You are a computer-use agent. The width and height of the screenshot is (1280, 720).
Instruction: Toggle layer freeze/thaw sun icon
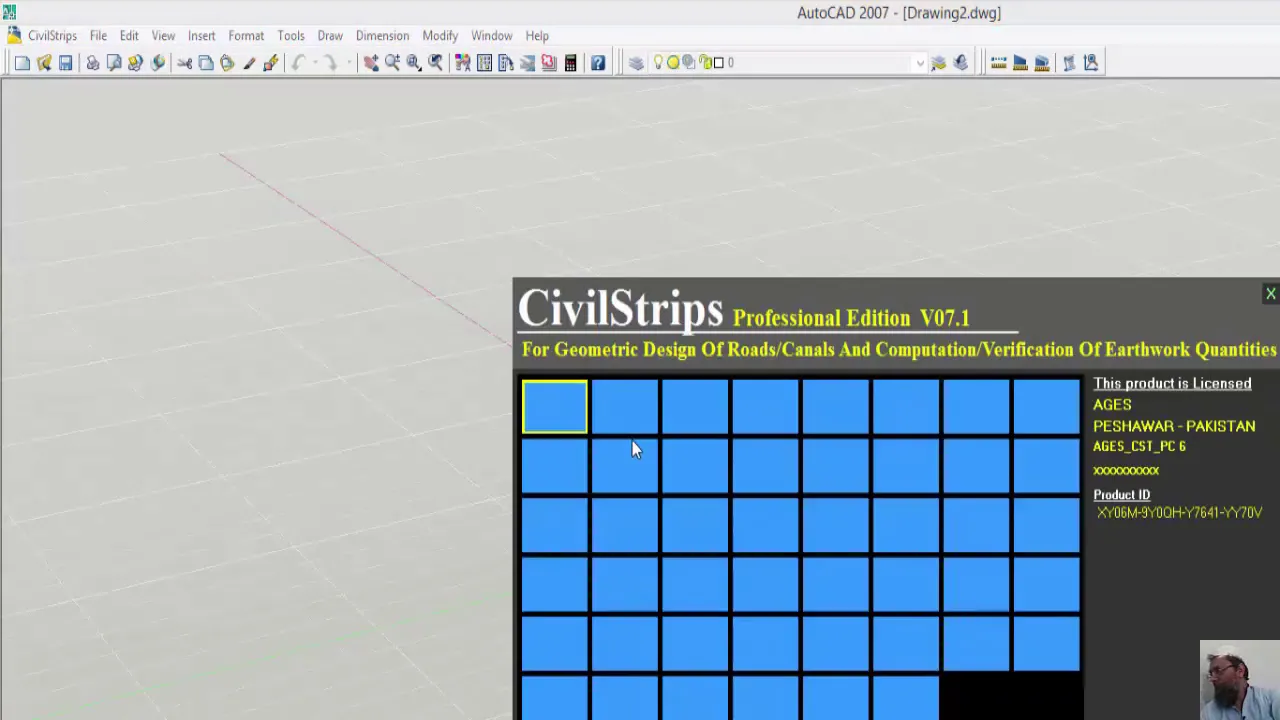[x=673, y=62]
